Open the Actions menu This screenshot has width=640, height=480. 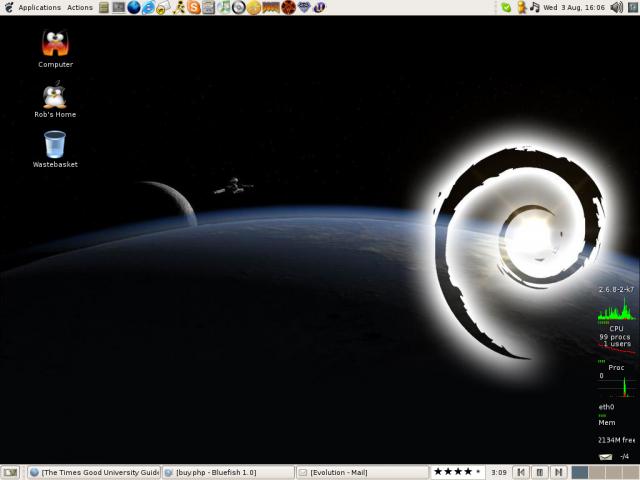pyautogui.click(x=80, y=7)
